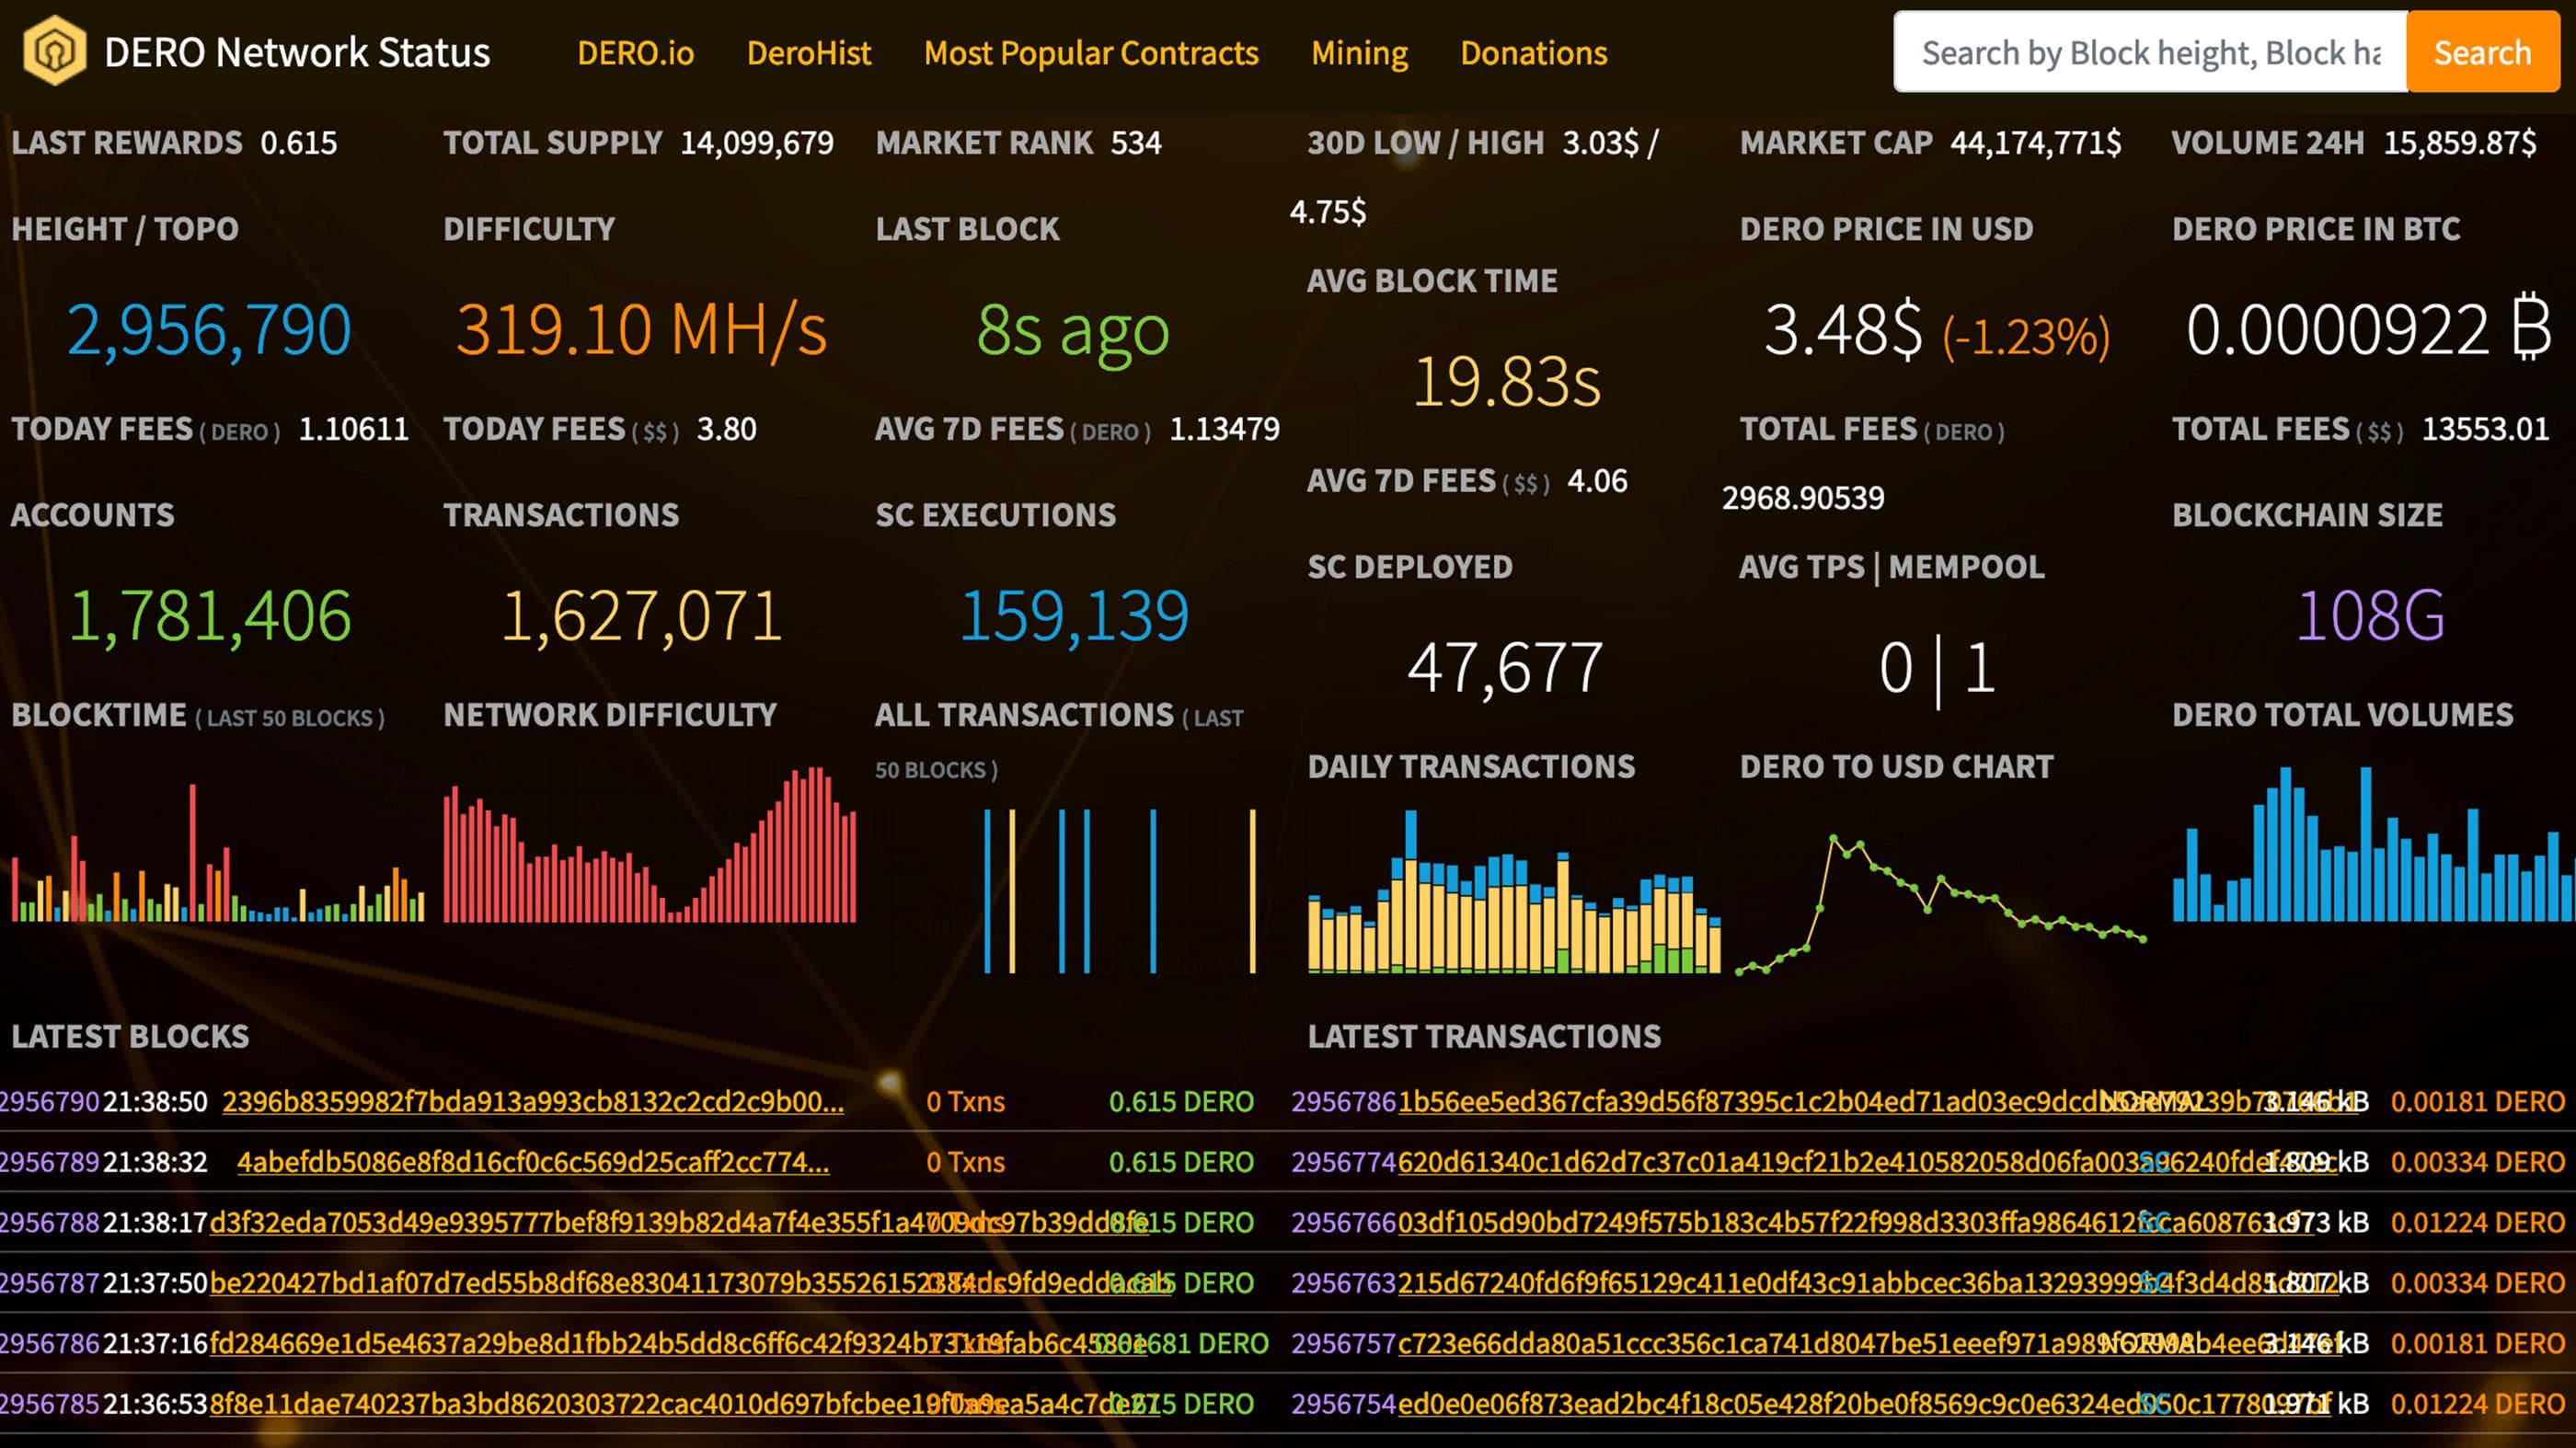Select block height 2956789 in Latest Blocks
This screenshot has width=2576, height=1448.
(x=49, y=1162)
